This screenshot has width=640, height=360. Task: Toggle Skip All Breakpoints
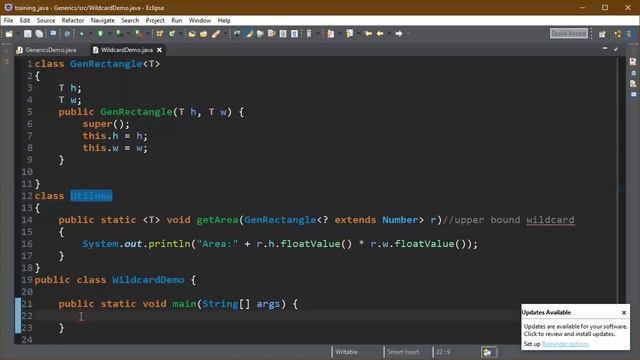pos(67,33)
